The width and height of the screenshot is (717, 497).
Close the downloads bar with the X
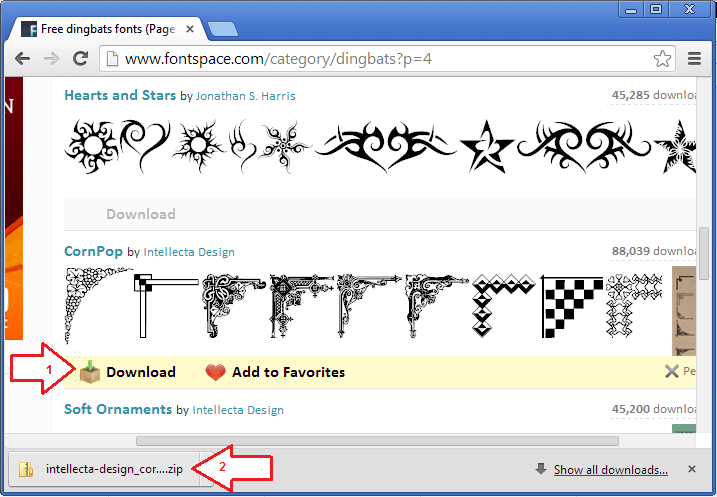(x=691, y=469)
